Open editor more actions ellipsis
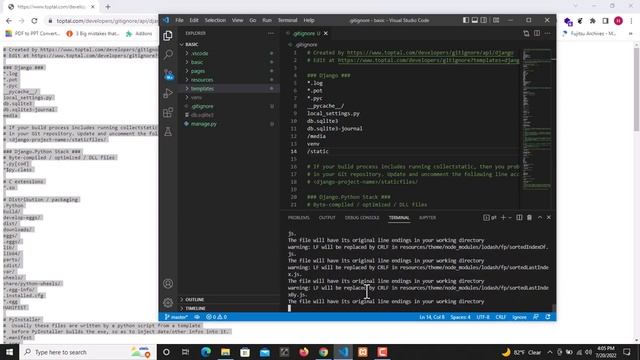This screenshot has width=640, height=360. [x=548, y=33]
